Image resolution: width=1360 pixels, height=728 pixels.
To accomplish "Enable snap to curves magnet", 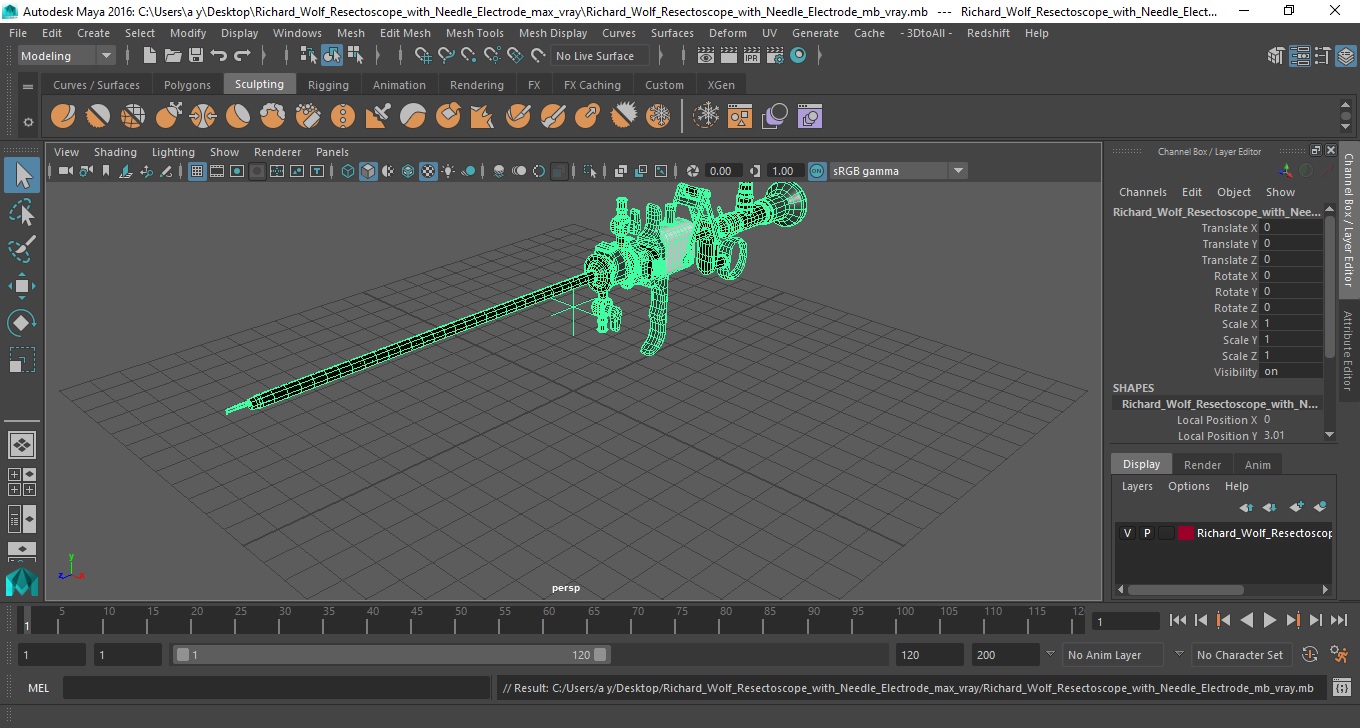I will click(x=445, y=56).
